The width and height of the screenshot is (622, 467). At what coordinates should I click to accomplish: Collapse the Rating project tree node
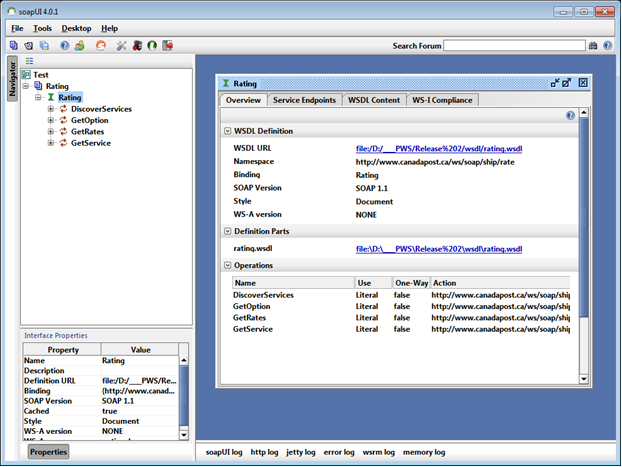(26, 86)
